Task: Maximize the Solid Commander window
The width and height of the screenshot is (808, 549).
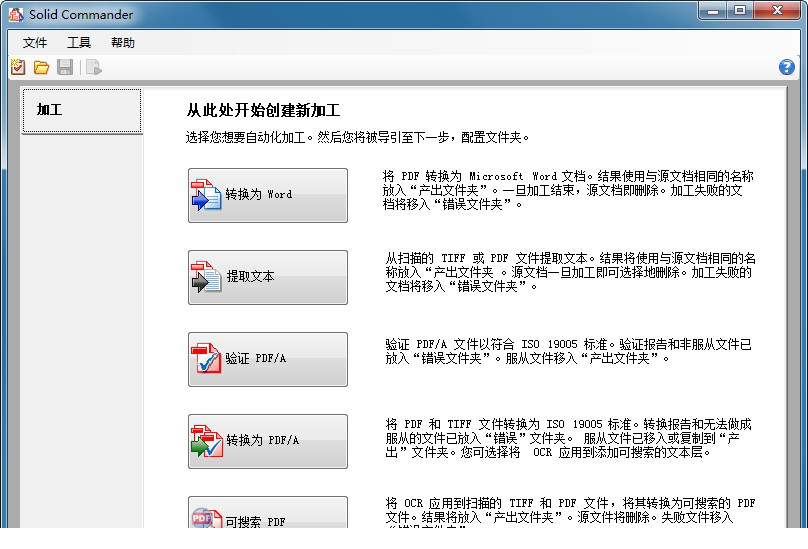Action: tap(740, 11)
